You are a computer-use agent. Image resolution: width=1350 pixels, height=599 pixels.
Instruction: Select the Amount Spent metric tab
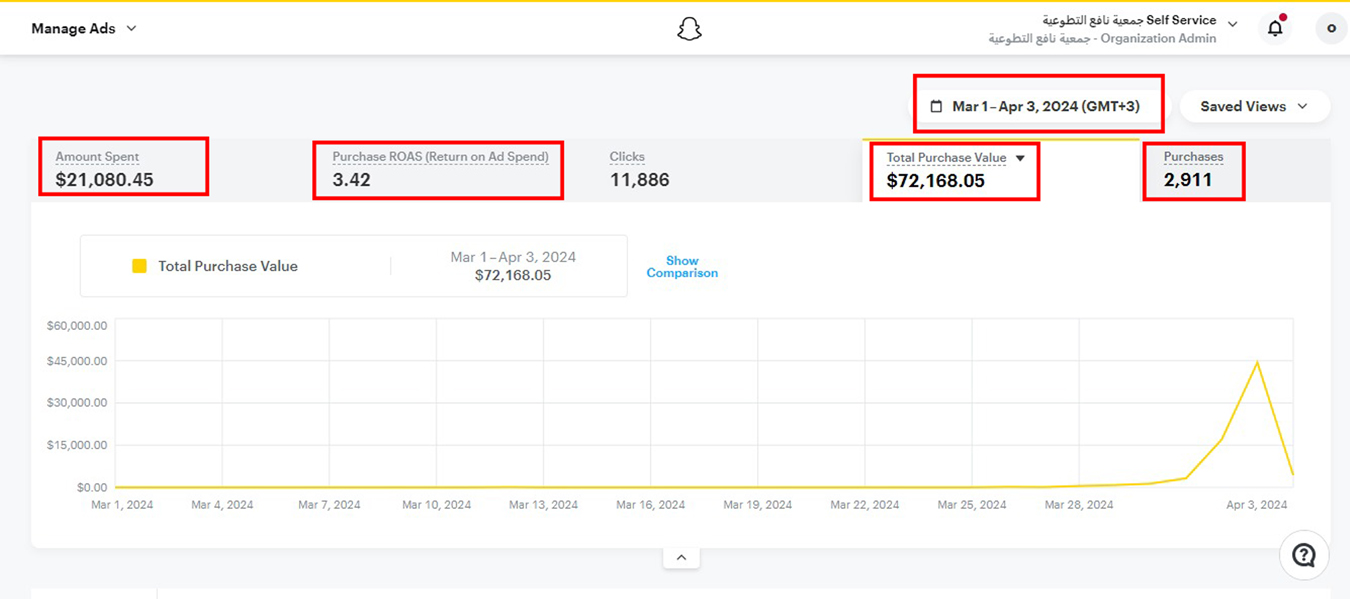[x=104, y=169]
